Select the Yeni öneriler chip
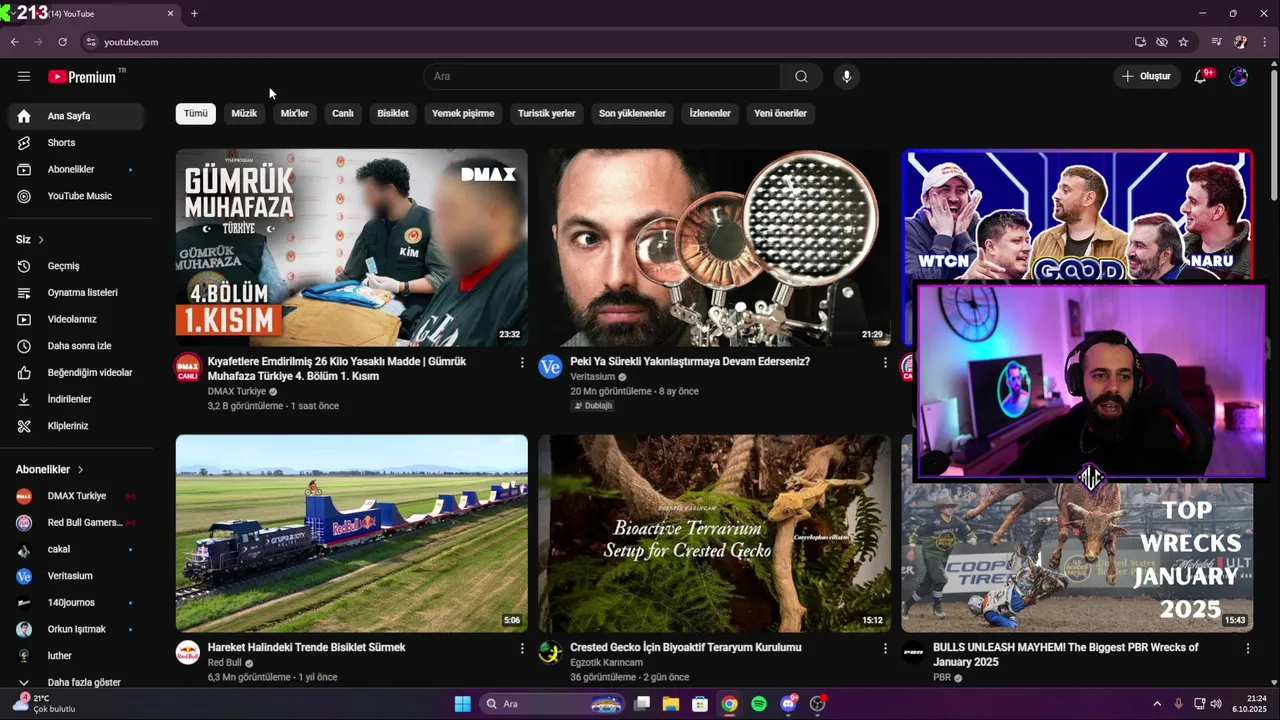This screenshot has height=720, width=1280. (x=780, y=113)
